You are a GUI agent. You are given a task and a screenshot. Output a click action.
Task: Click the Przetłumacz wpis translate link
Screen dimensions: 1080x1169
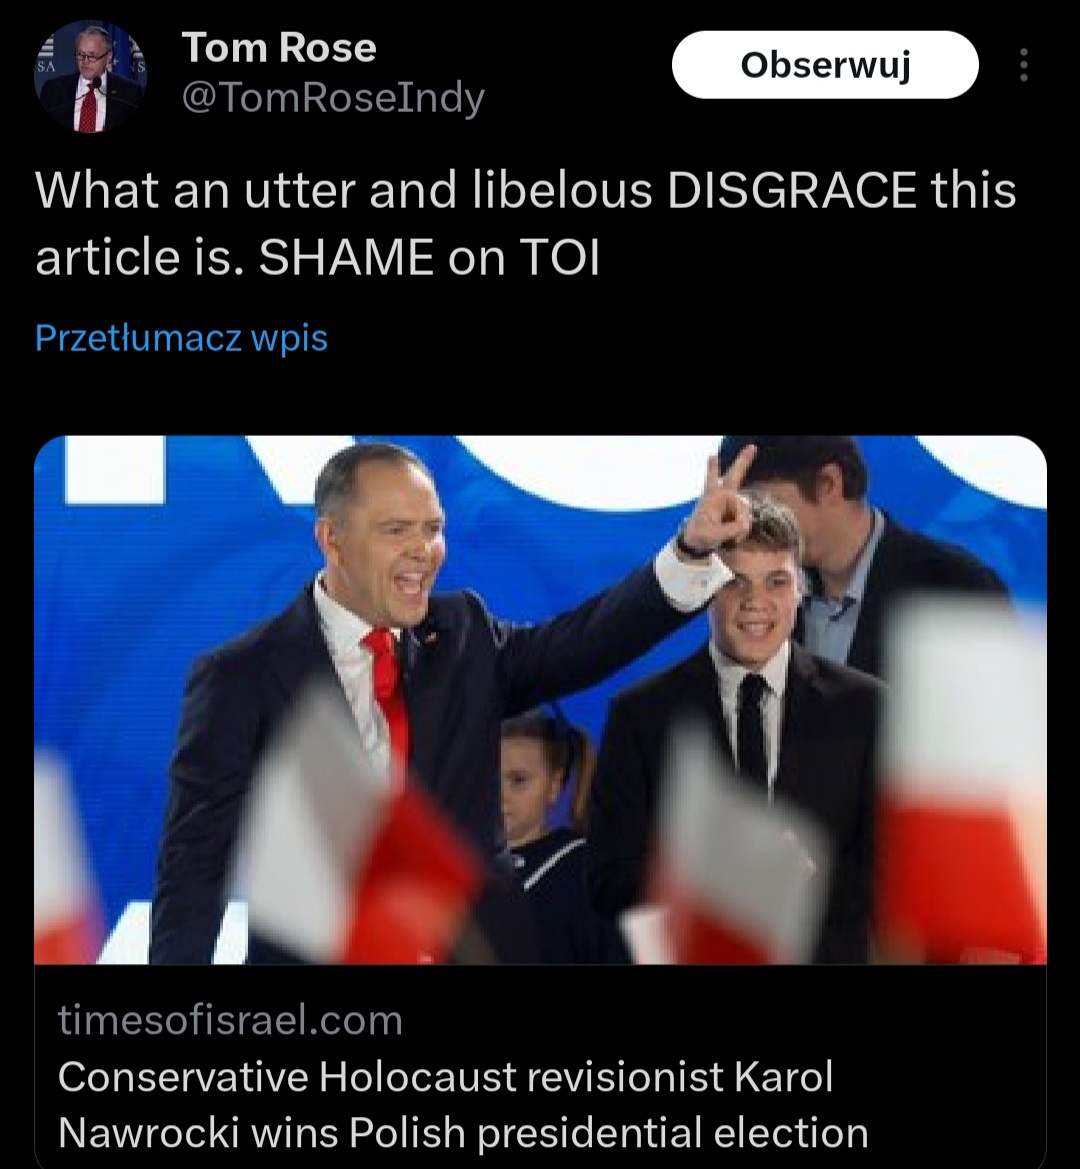click(x=181, y=338)
